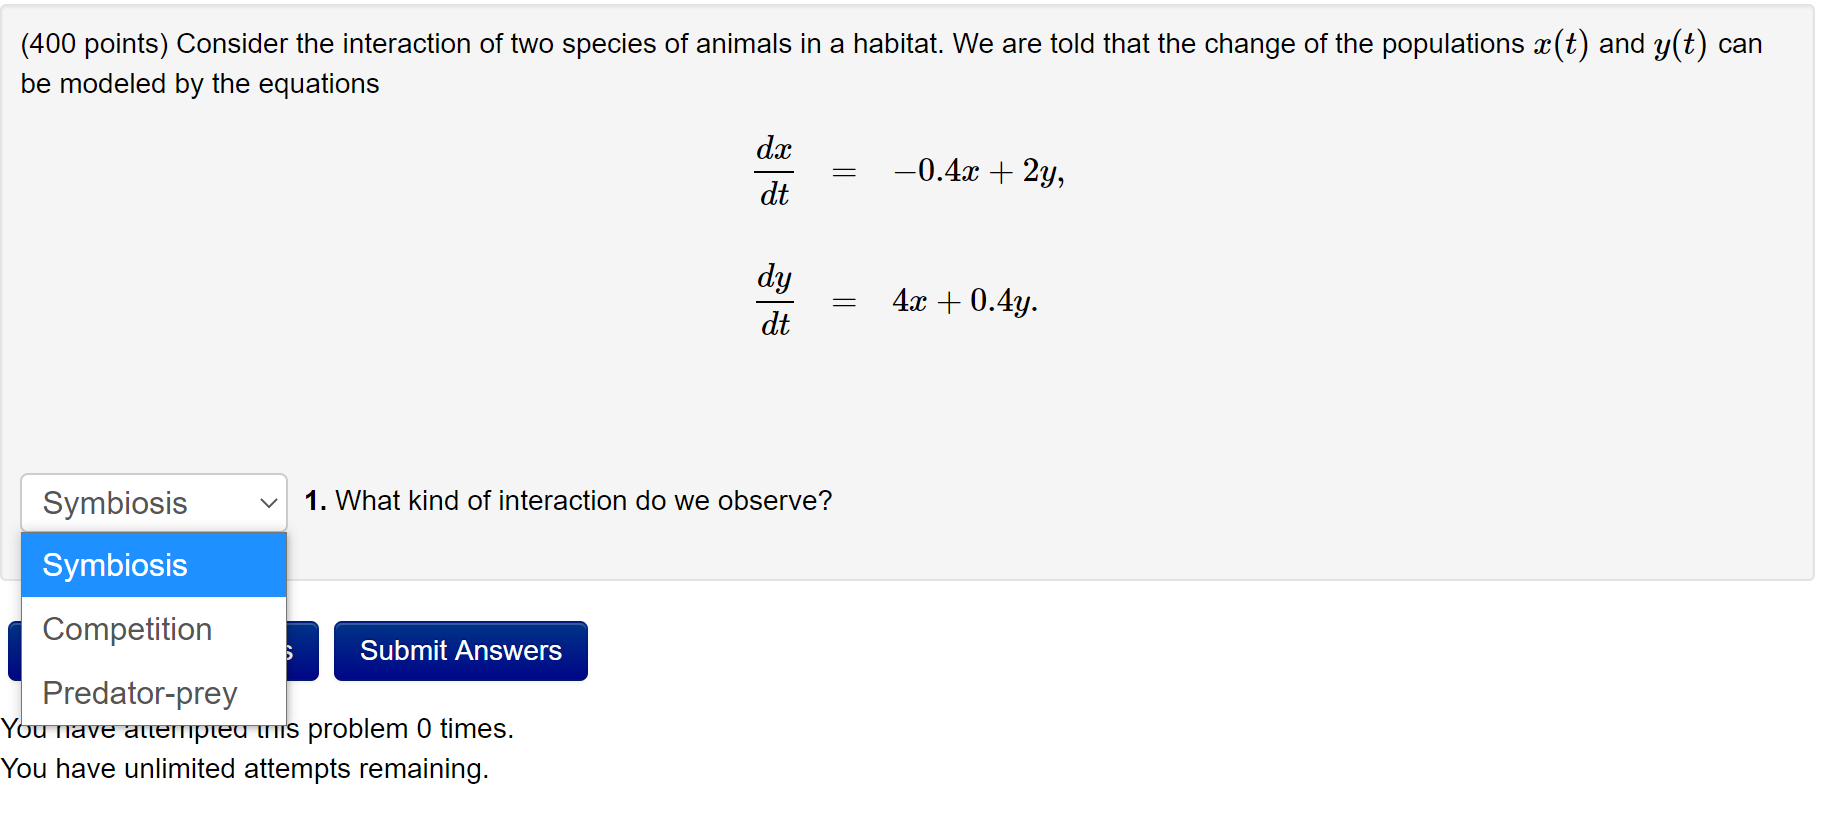Click the (400 points) label
Viewport: 1830px width, 813px height.
[x=94, y=44]
